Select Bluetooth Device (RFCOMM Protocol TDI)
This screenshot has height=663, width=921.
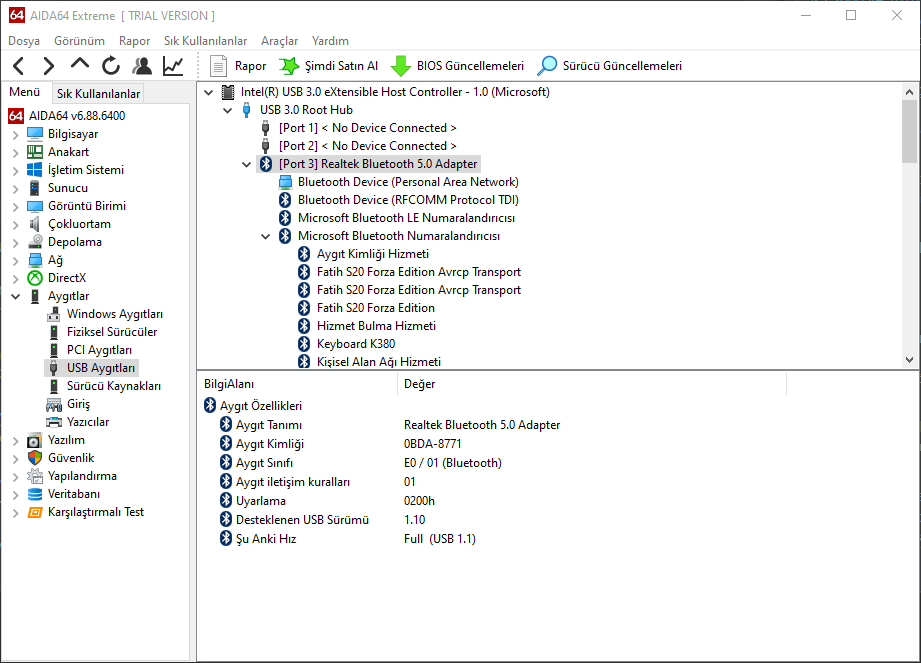(x=408, y=200)
